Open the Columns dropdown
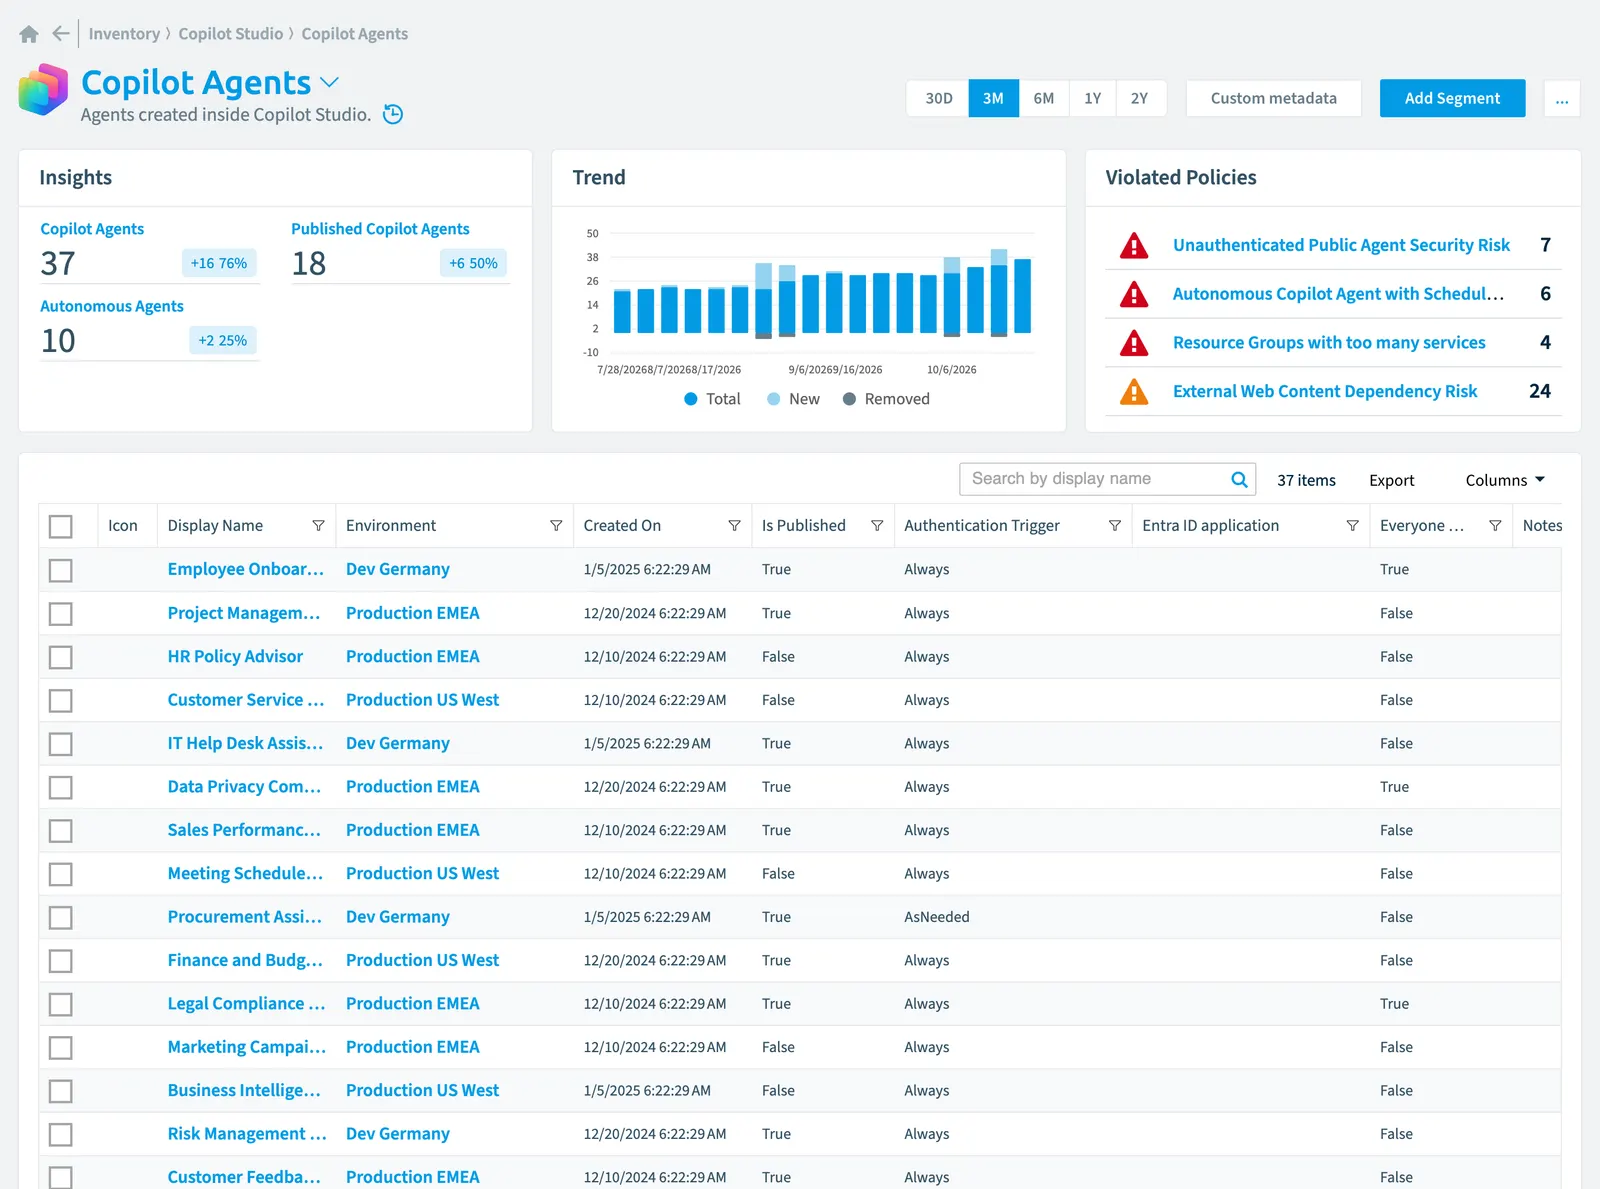Viewport: 1600px width, 1189px height. [1505, 480]
